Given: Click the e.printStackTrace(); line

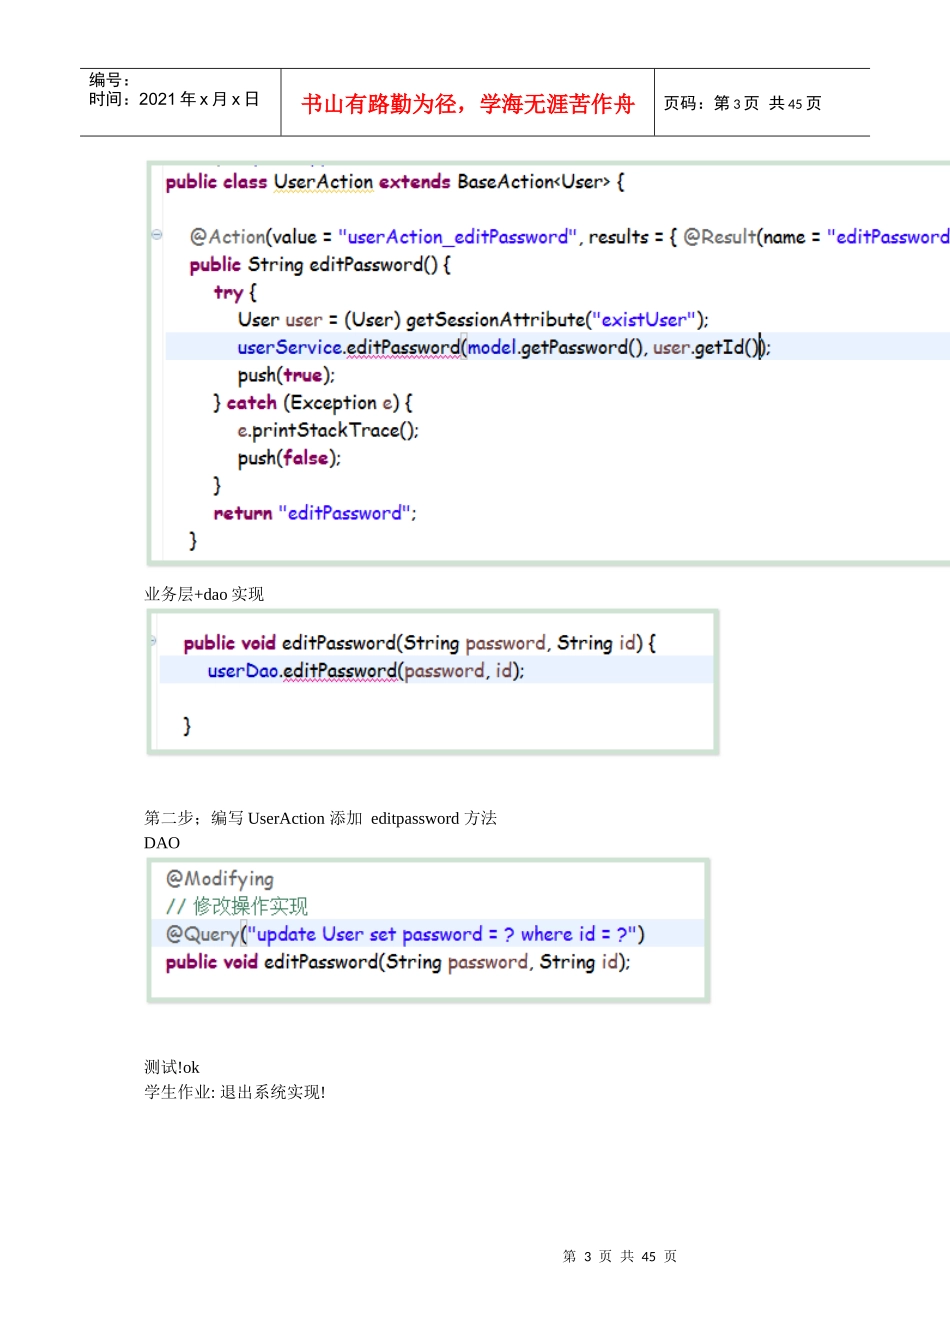Looking at the screenshot, I should [328, 430].
